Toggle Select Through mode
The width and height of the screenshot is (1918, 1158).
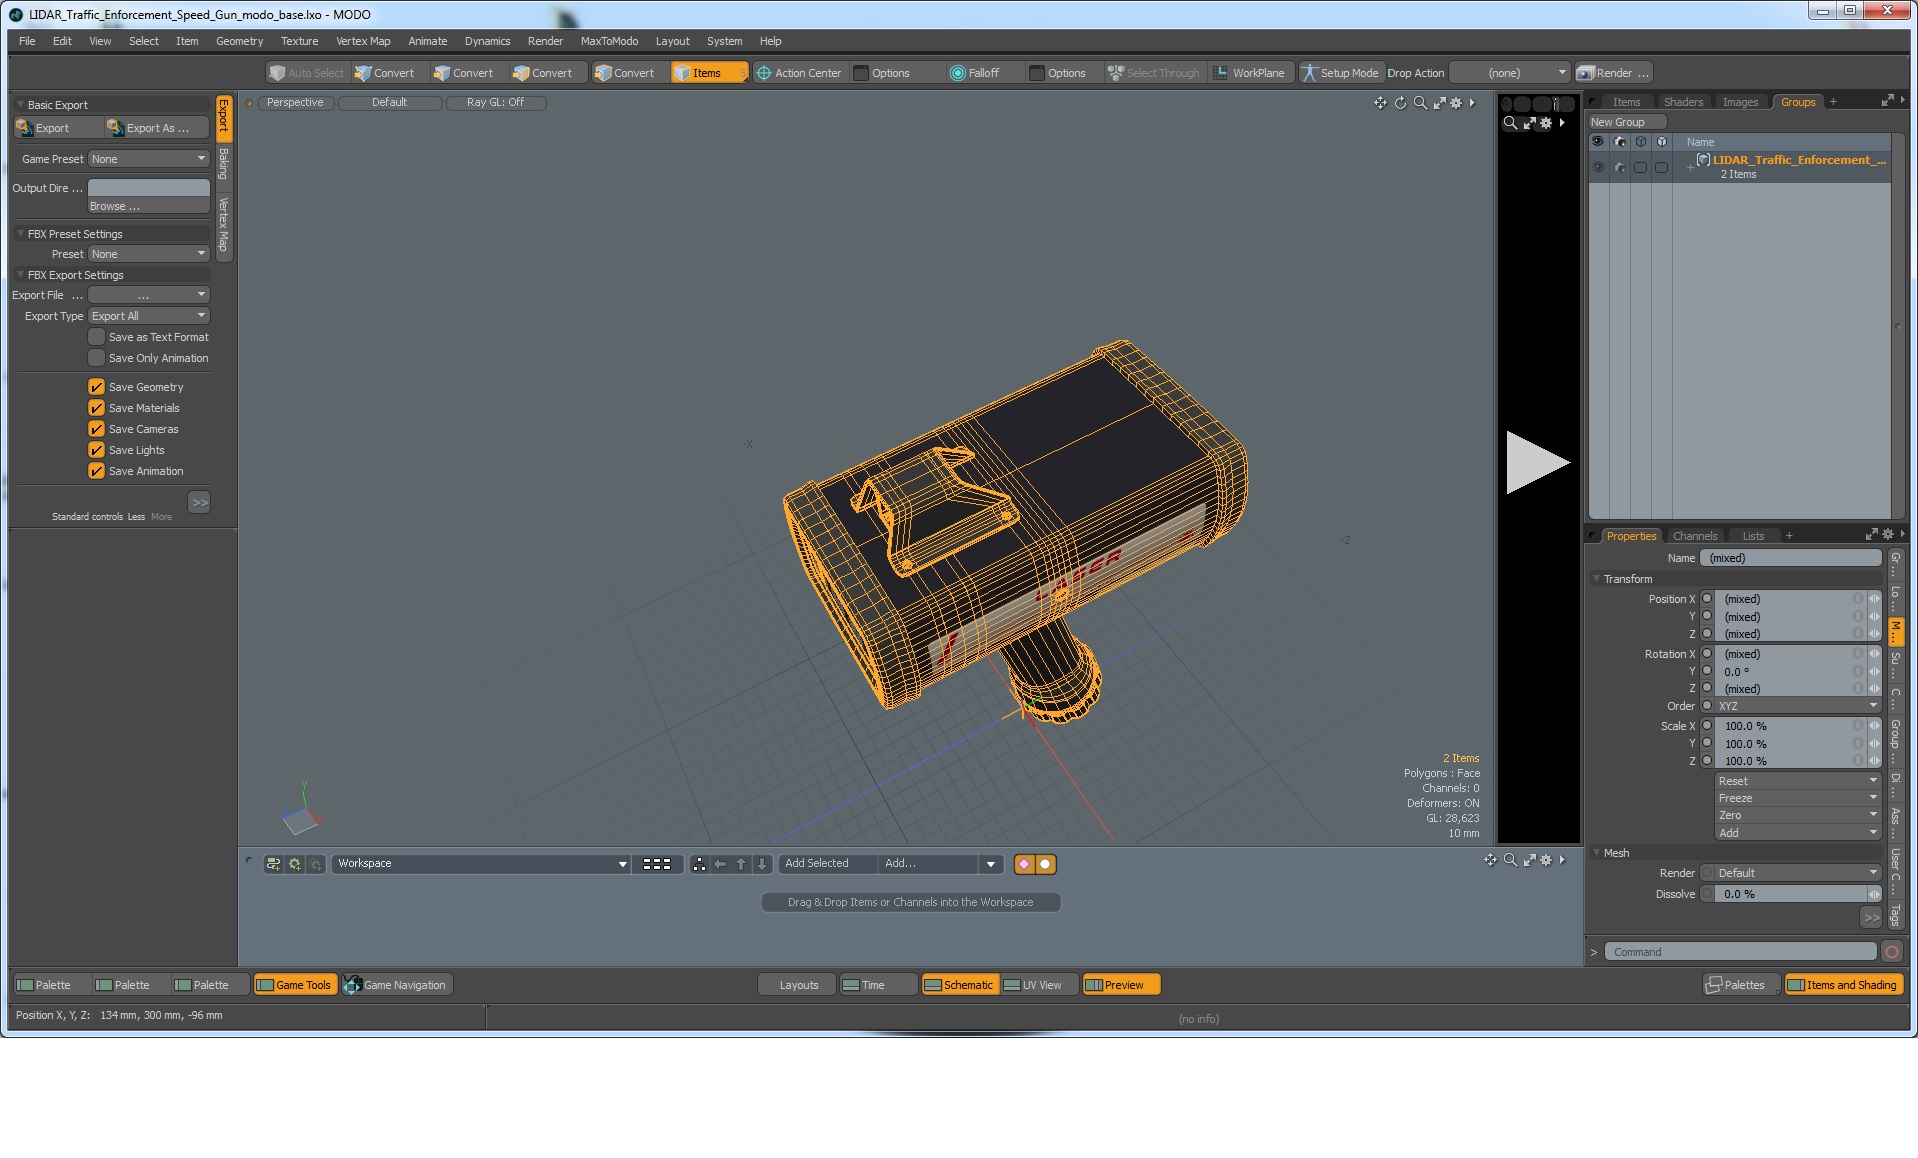[1153, 73]
